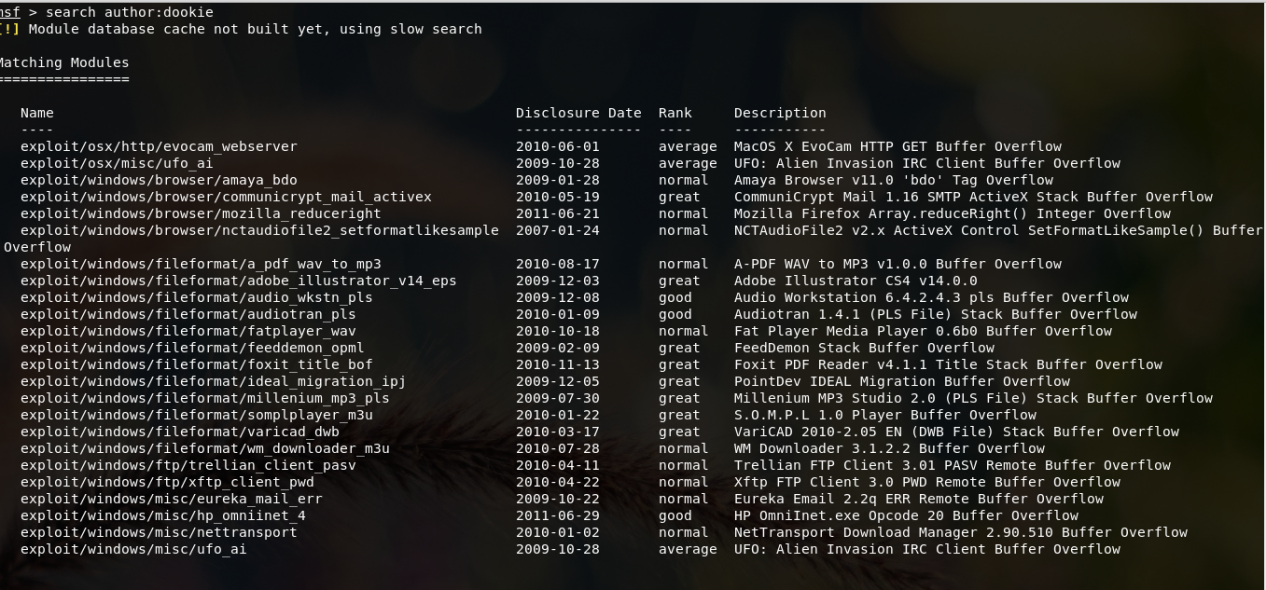Image resolution: width=1266 pixels, height=590 pixels.
Task: Select module exploit/windows/fileformat/millenium_mp3_pls
Action: pos(205,398)
